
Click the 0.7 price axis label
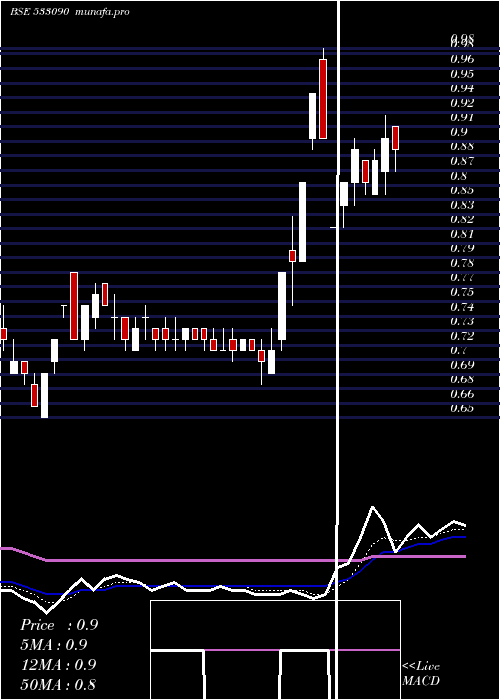[x=459, y=350]
